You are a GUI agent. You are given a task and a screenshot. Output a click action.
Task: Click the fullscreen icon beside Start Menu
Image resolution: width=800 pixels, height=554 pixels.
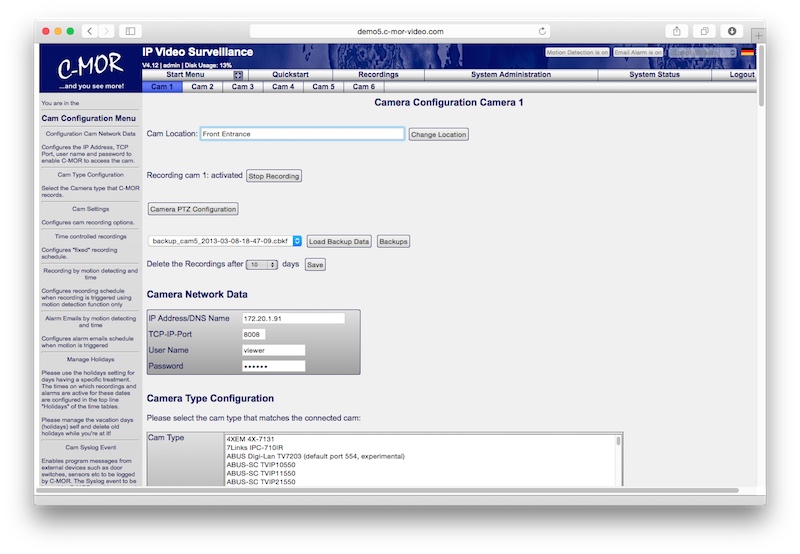pos(239,75)
